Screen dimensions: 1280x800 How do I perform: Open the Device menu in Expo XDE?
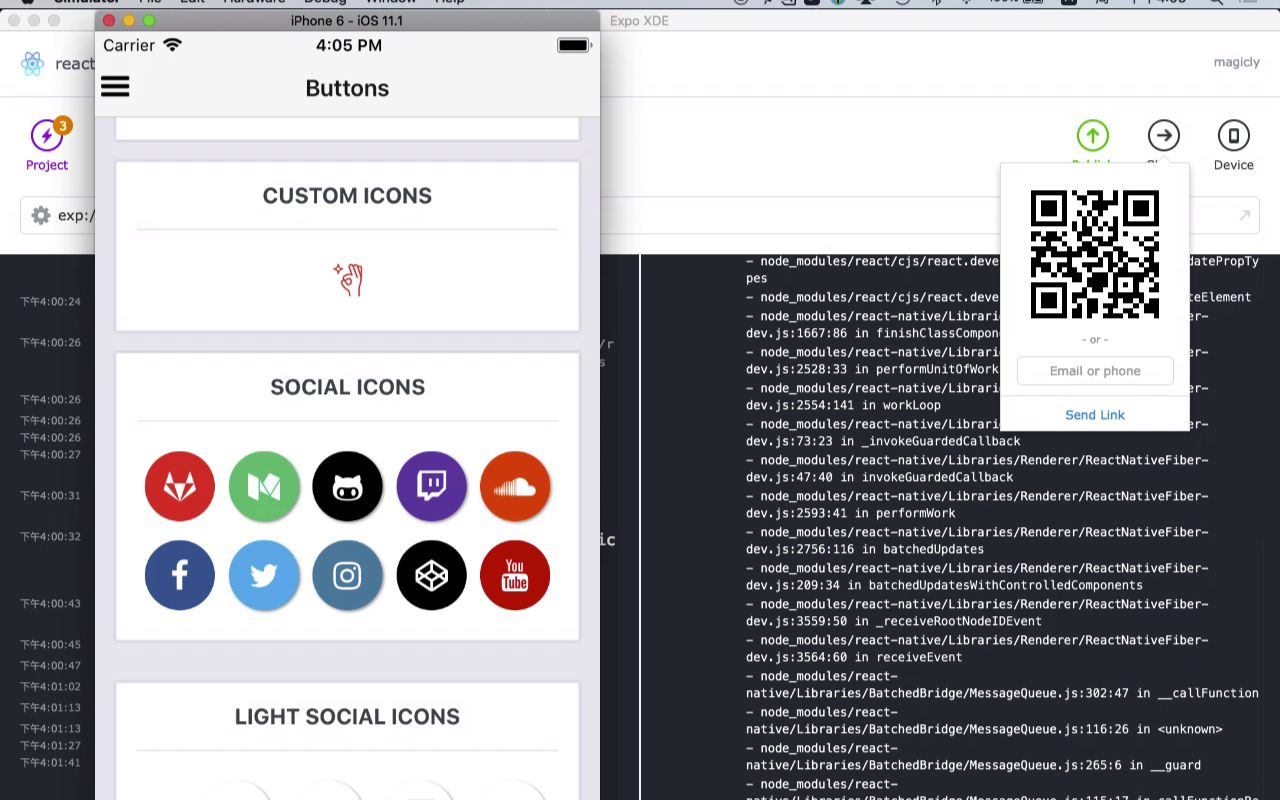tap(1233, 145)
